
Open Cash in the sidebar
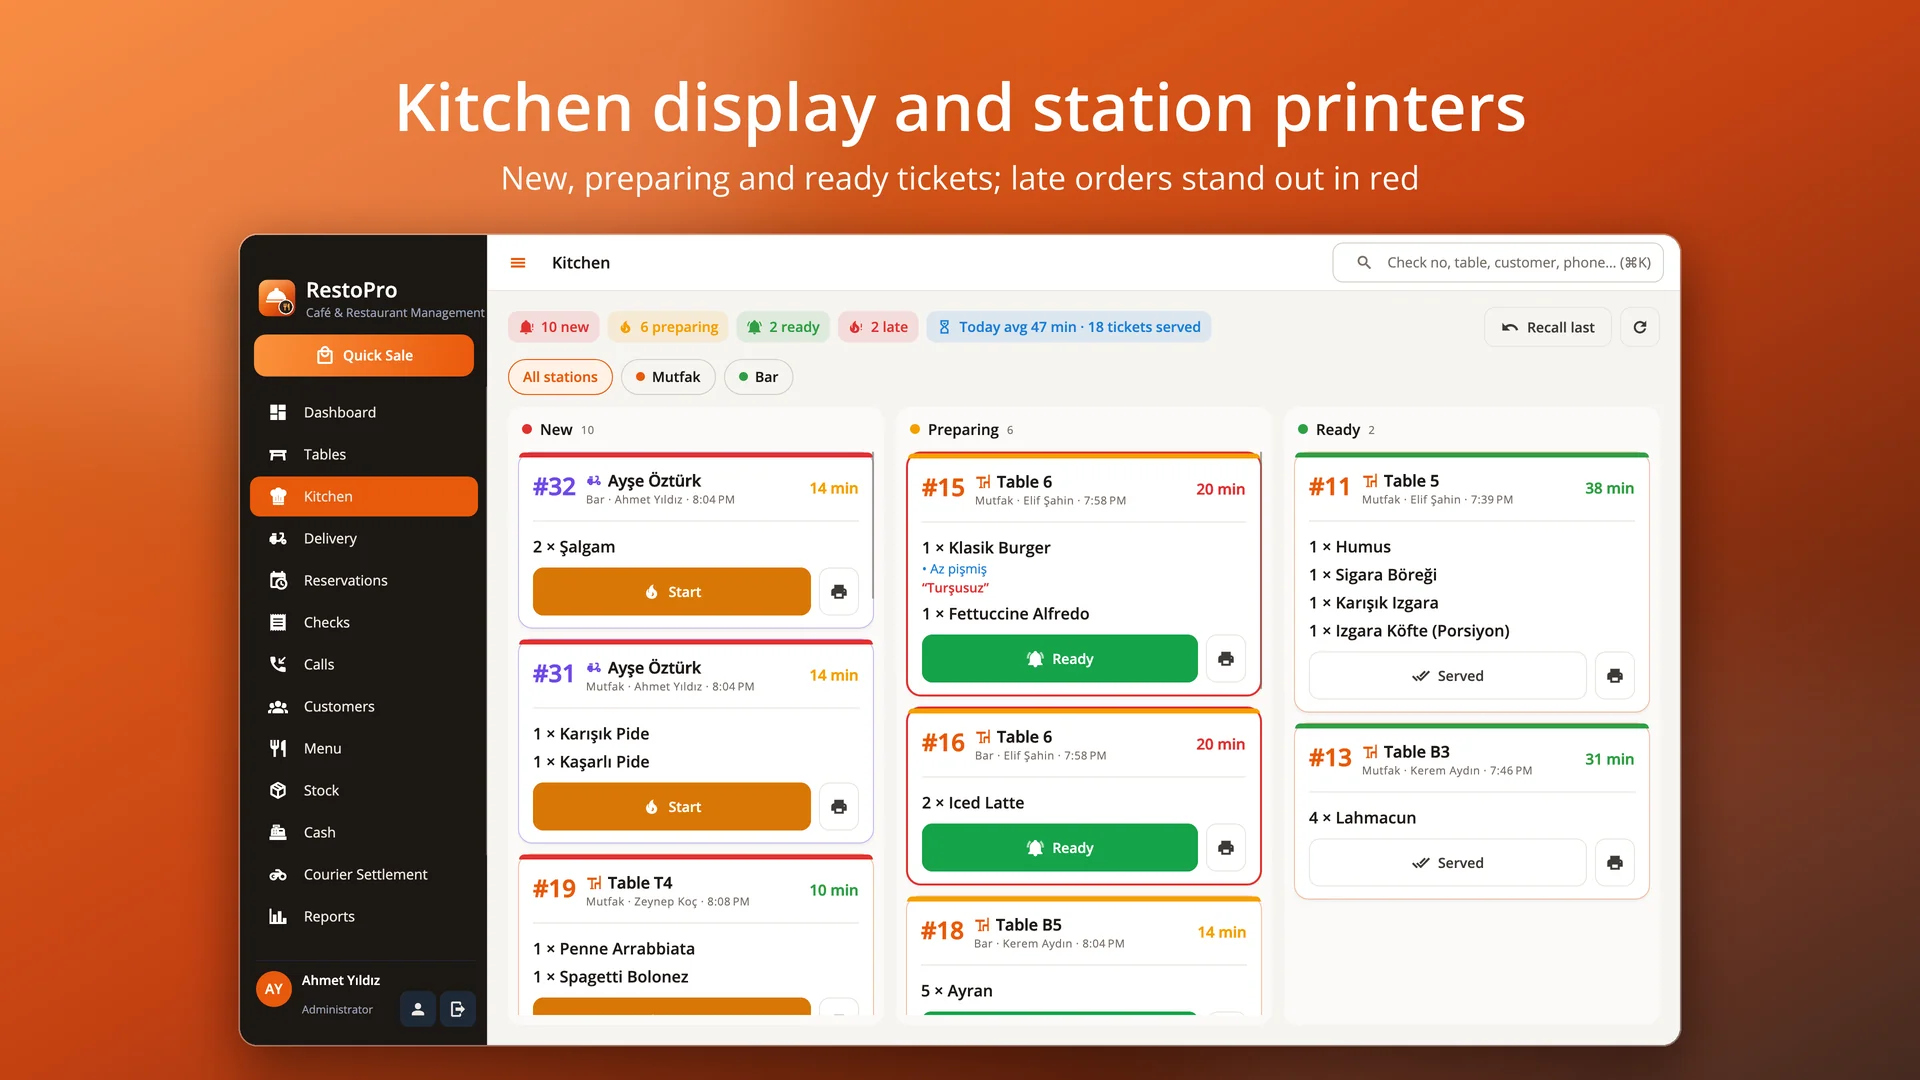364,832
